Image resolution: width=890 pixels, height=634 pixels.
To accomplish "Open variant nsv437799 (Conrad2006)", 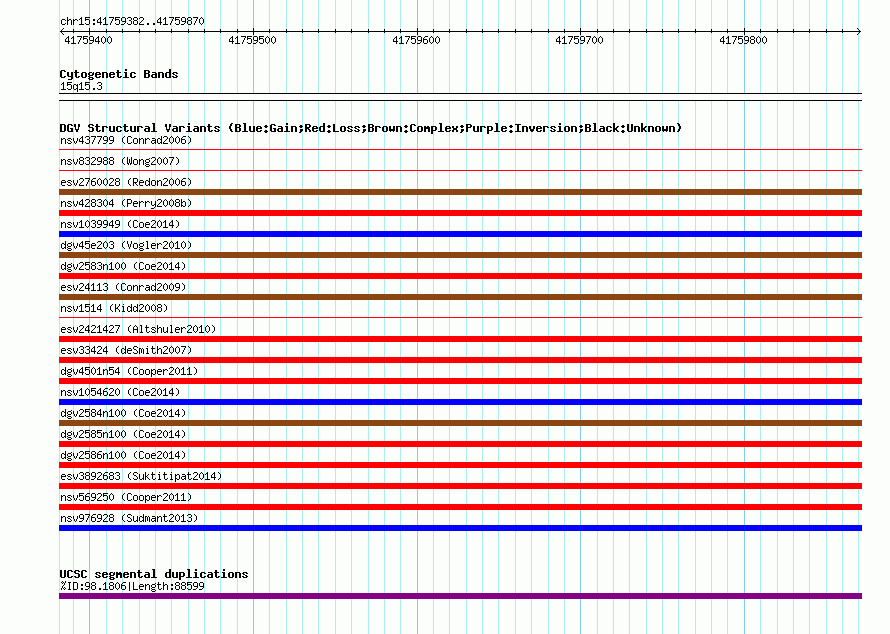I will [126, 140].
